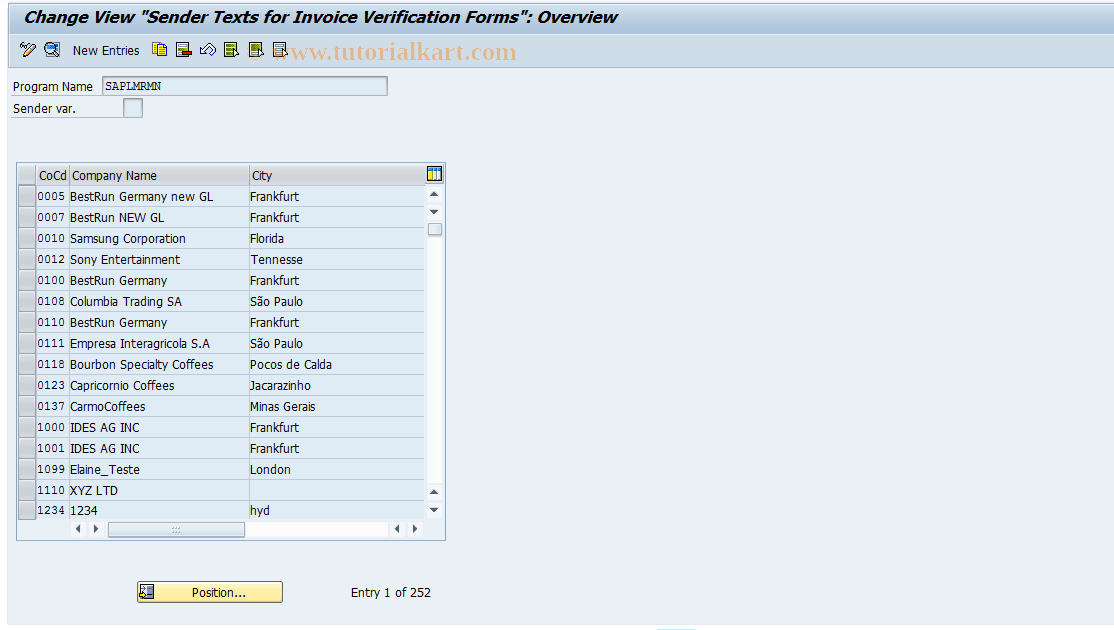Click the Undo Change icon

point(207,50)
